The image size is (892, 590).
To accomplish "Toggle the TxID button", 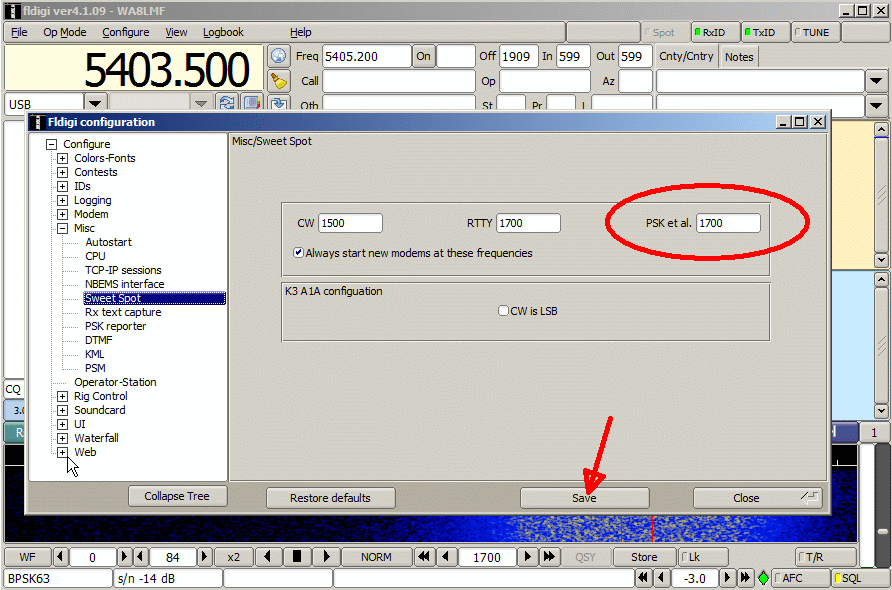I will point(765,32).
